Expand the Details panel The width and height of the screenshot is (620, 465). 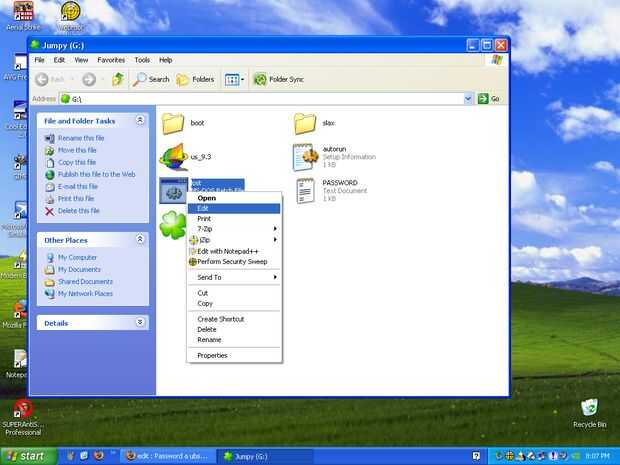(140, 322)
